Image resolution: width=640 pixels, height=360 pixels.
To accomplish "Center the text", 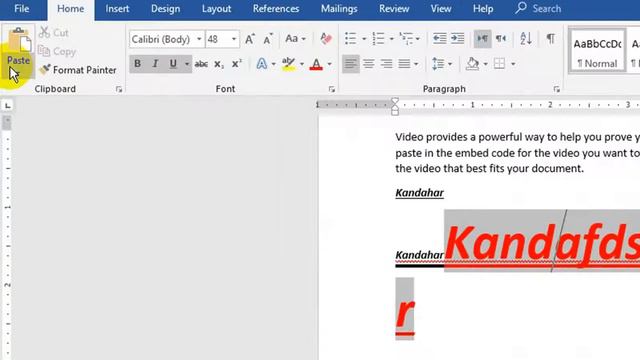I will point(369,64).
